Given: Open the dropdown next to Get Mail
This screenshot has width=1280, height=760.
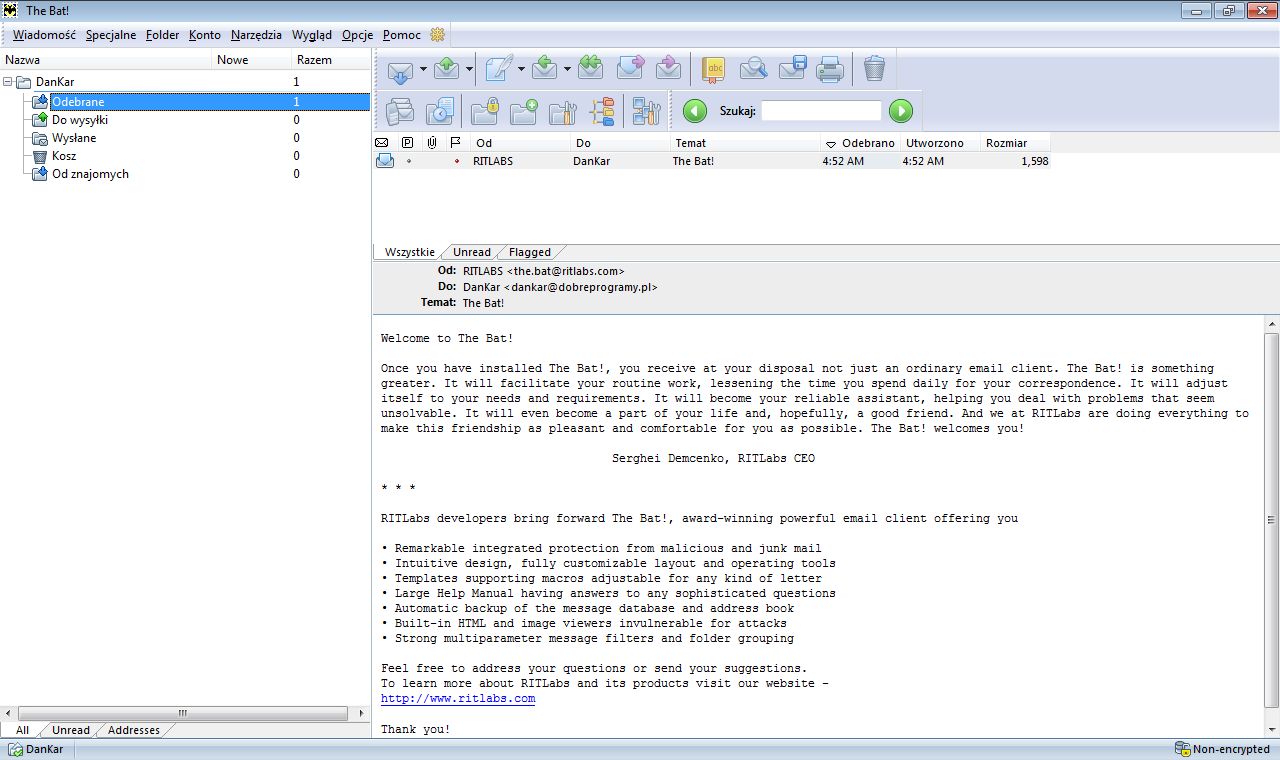Looking at the screenshot, I should [x=422, y=68].
